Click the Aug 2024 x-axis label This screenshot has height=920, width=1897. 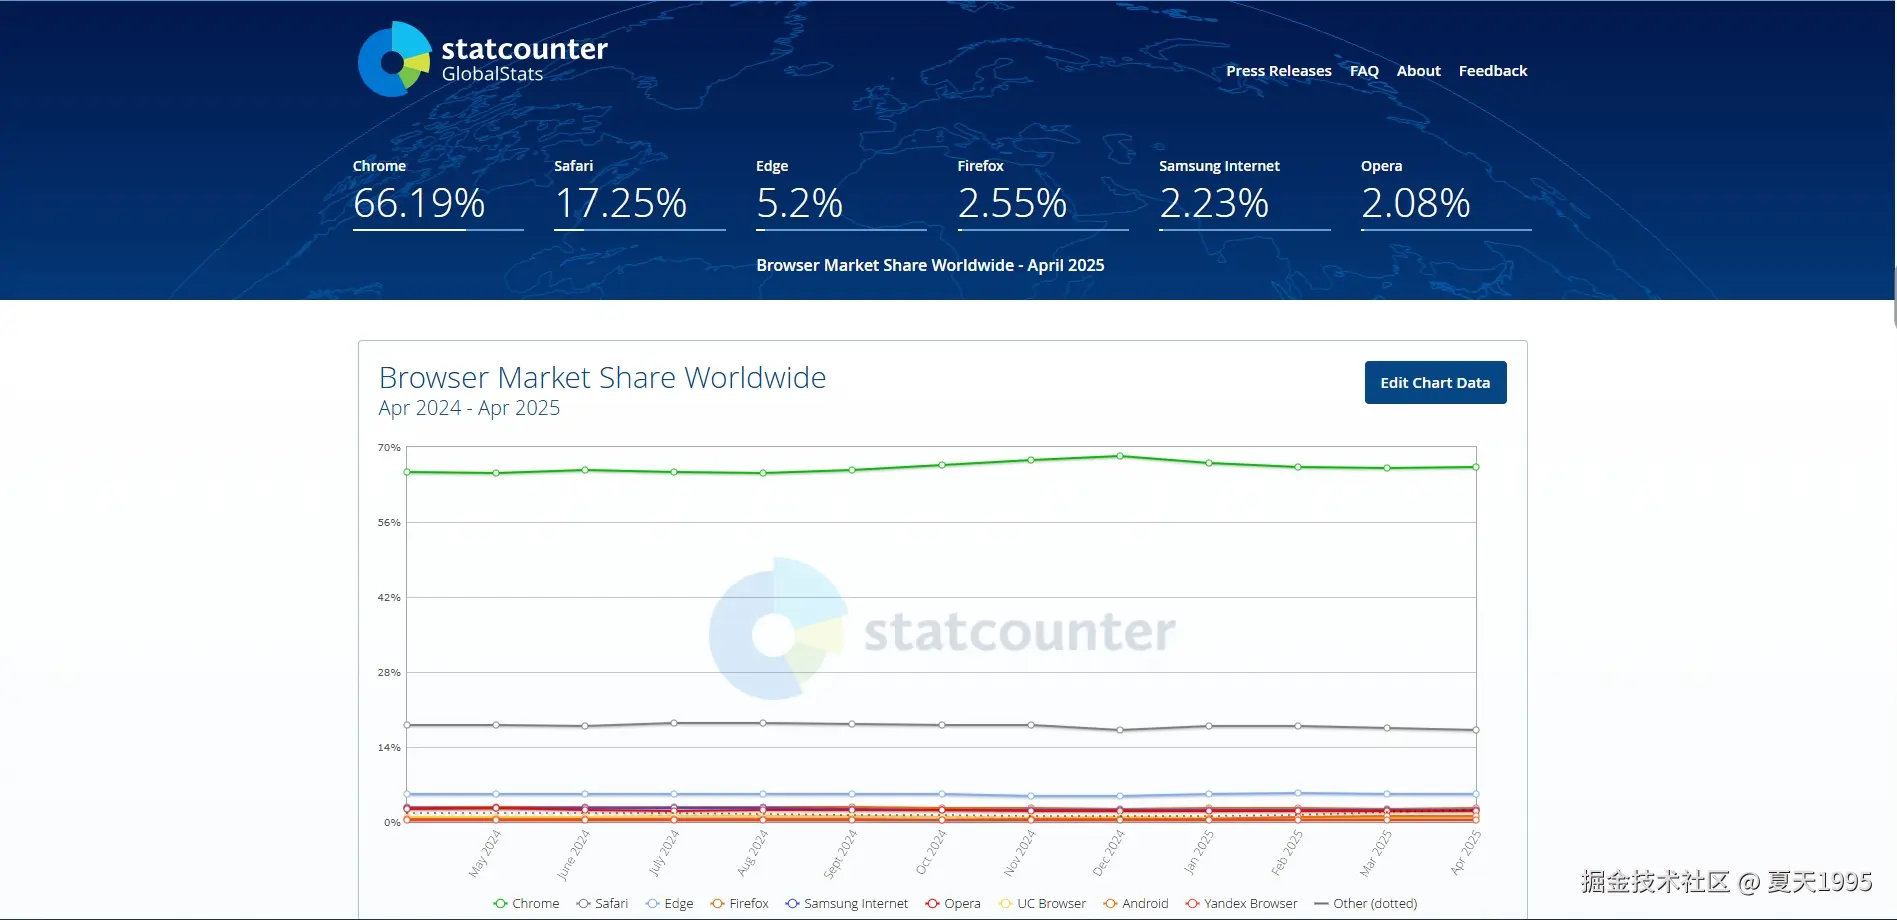pyautogui.click(x=753, y=852)
